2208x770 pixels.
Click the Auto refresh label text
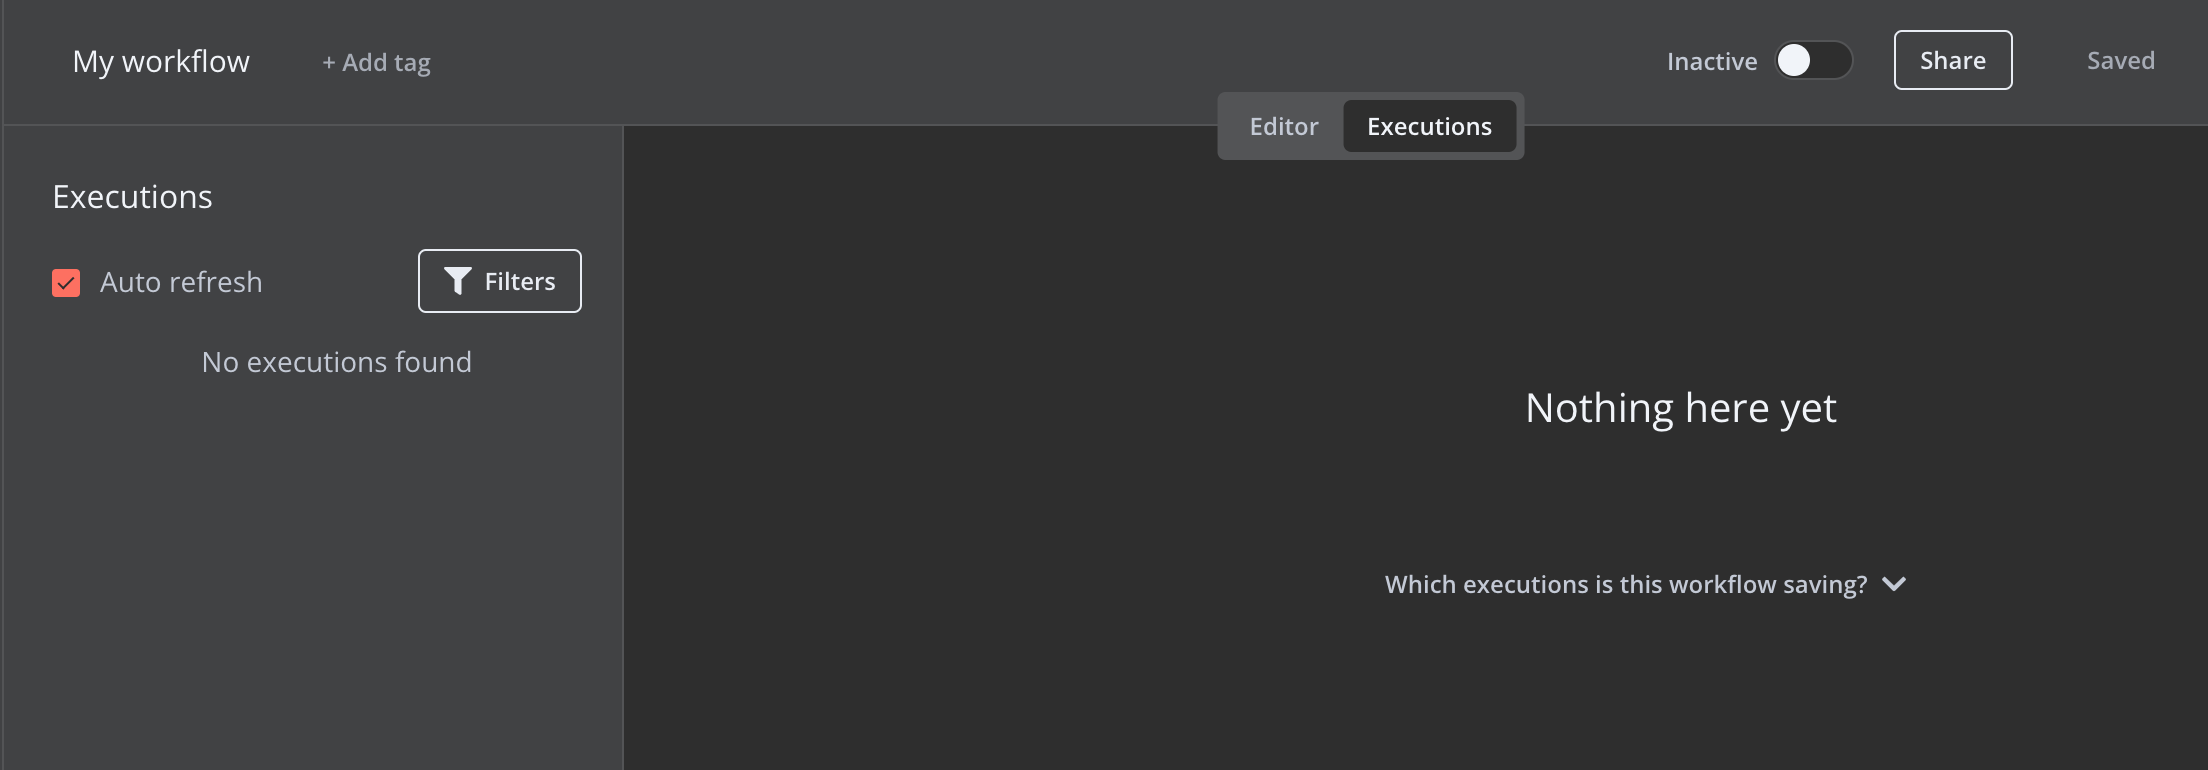point(181,282)
